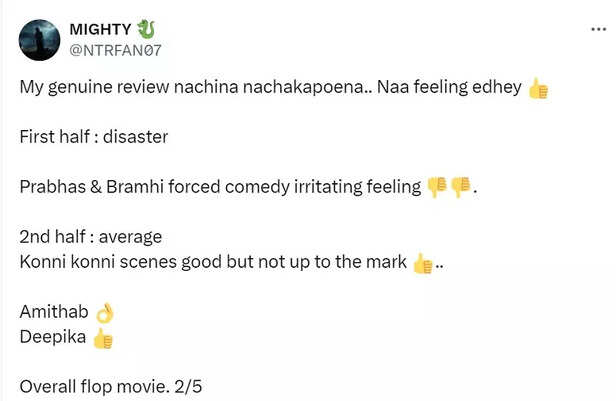Click the first thumbs down emoji
This screenshot has width=616, height=401.
[x=436, y=187]
